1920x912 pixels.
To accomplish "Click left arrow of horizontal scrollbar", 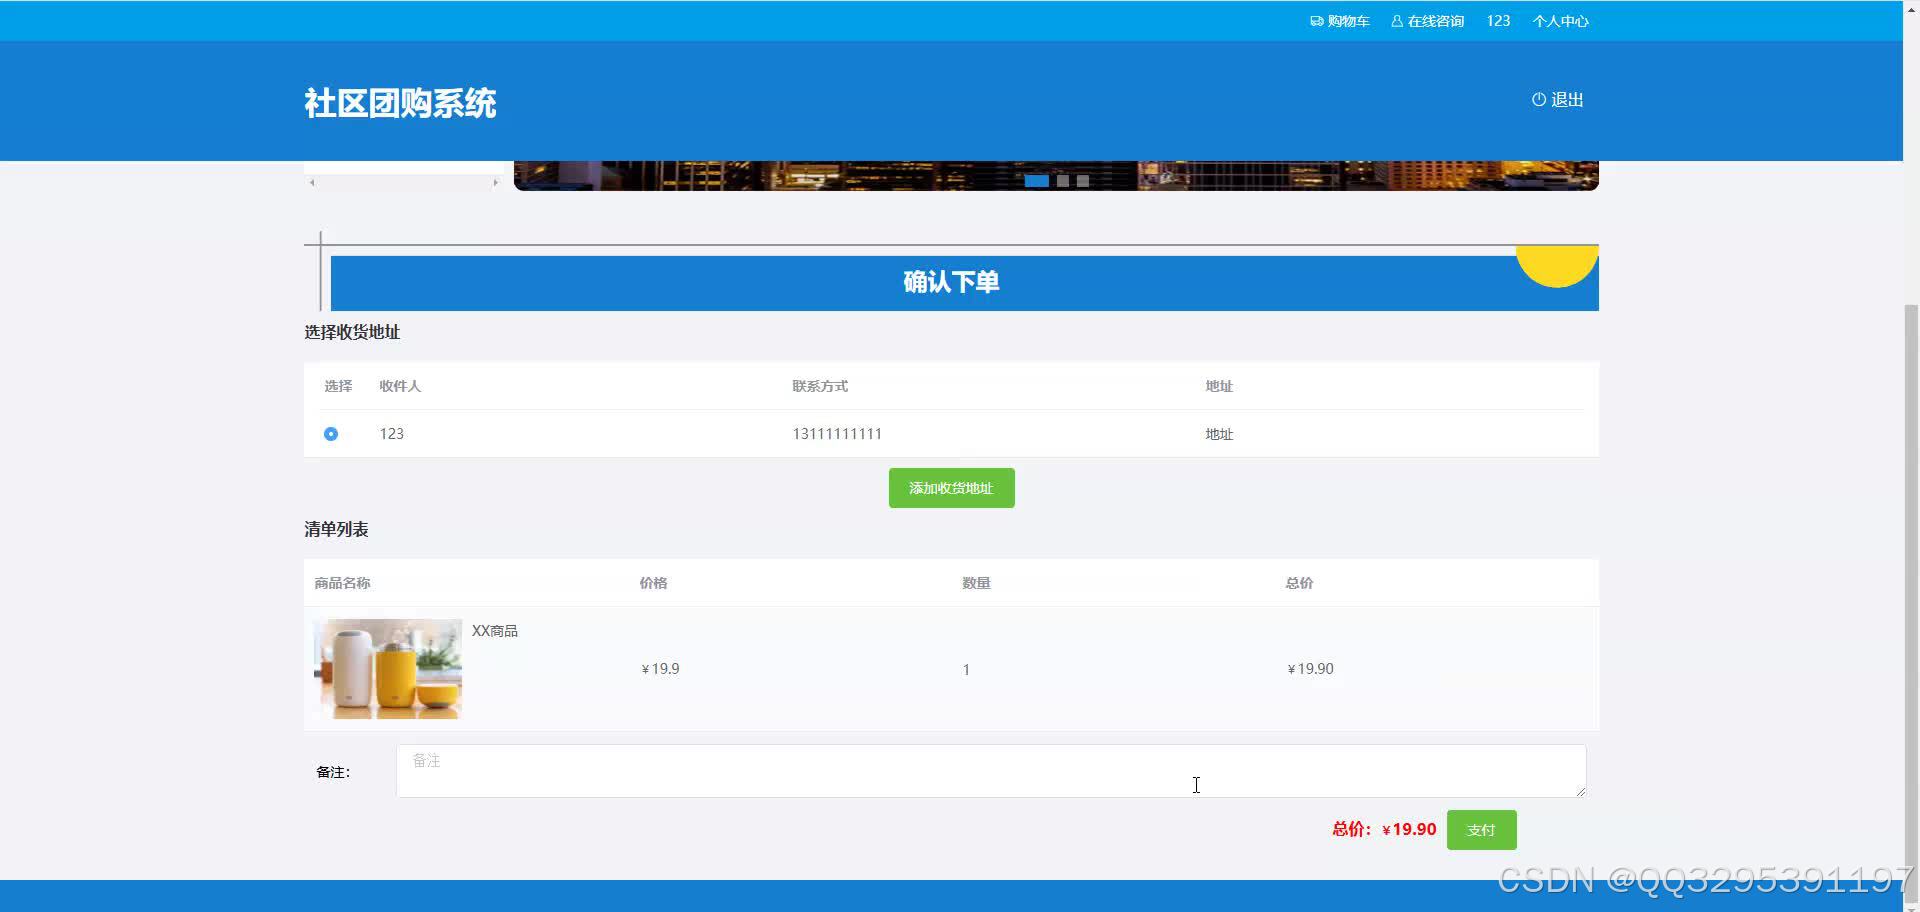I will [312, 182].
